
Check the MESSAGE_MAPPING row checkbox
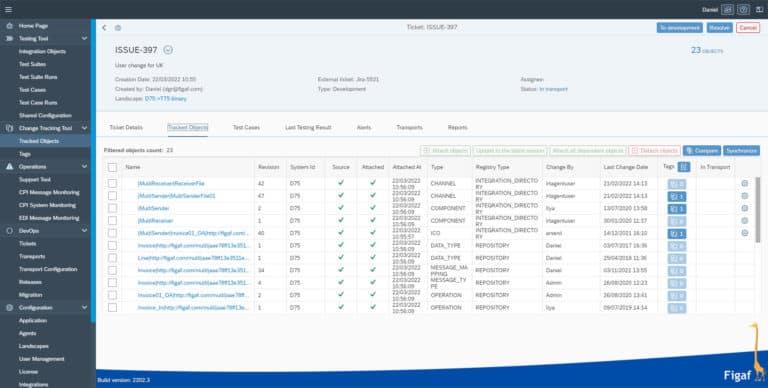tap(113, 270)
